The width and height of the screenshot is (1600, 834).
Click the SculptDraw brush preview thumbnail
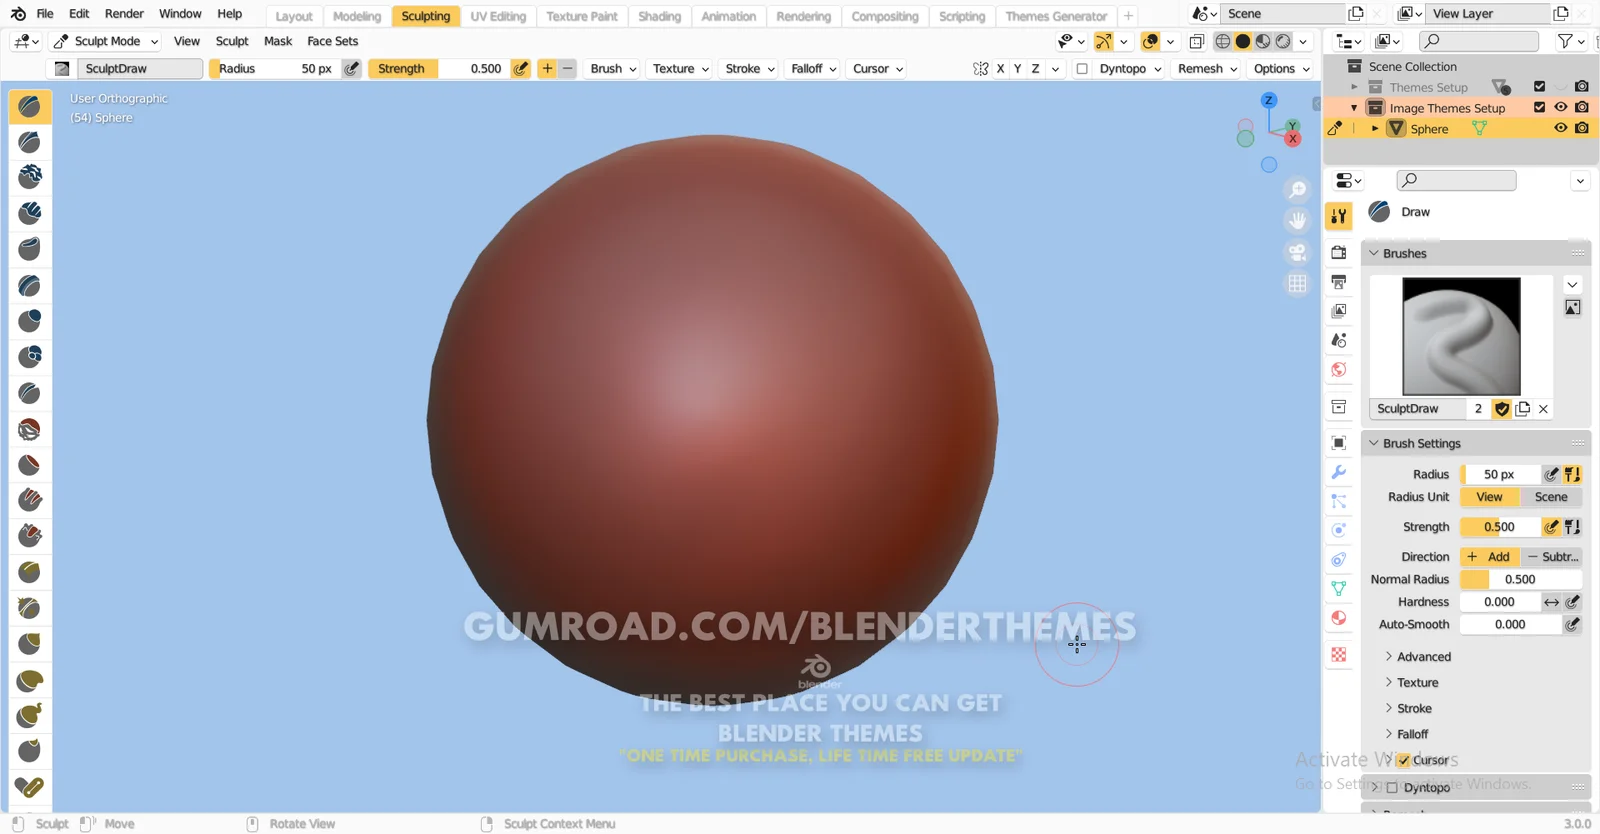(x=1461, y=336)
